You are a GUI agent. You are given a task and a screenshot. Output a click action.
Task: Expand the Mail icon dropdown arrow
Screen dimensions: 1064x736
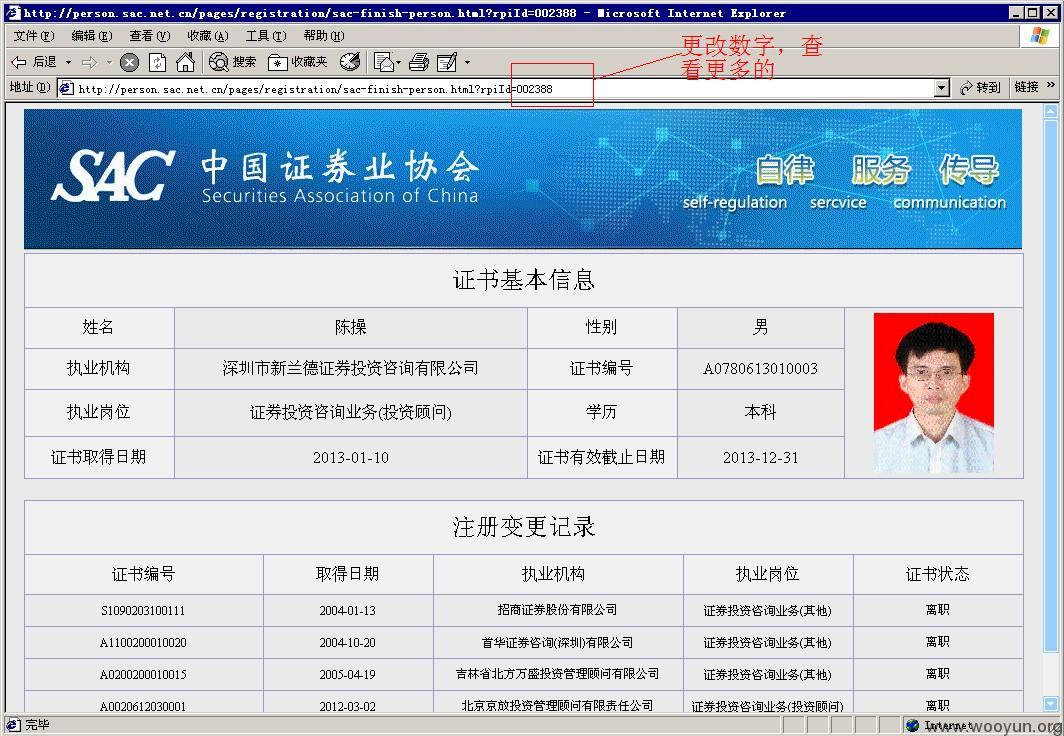click(x=399, y=62)
